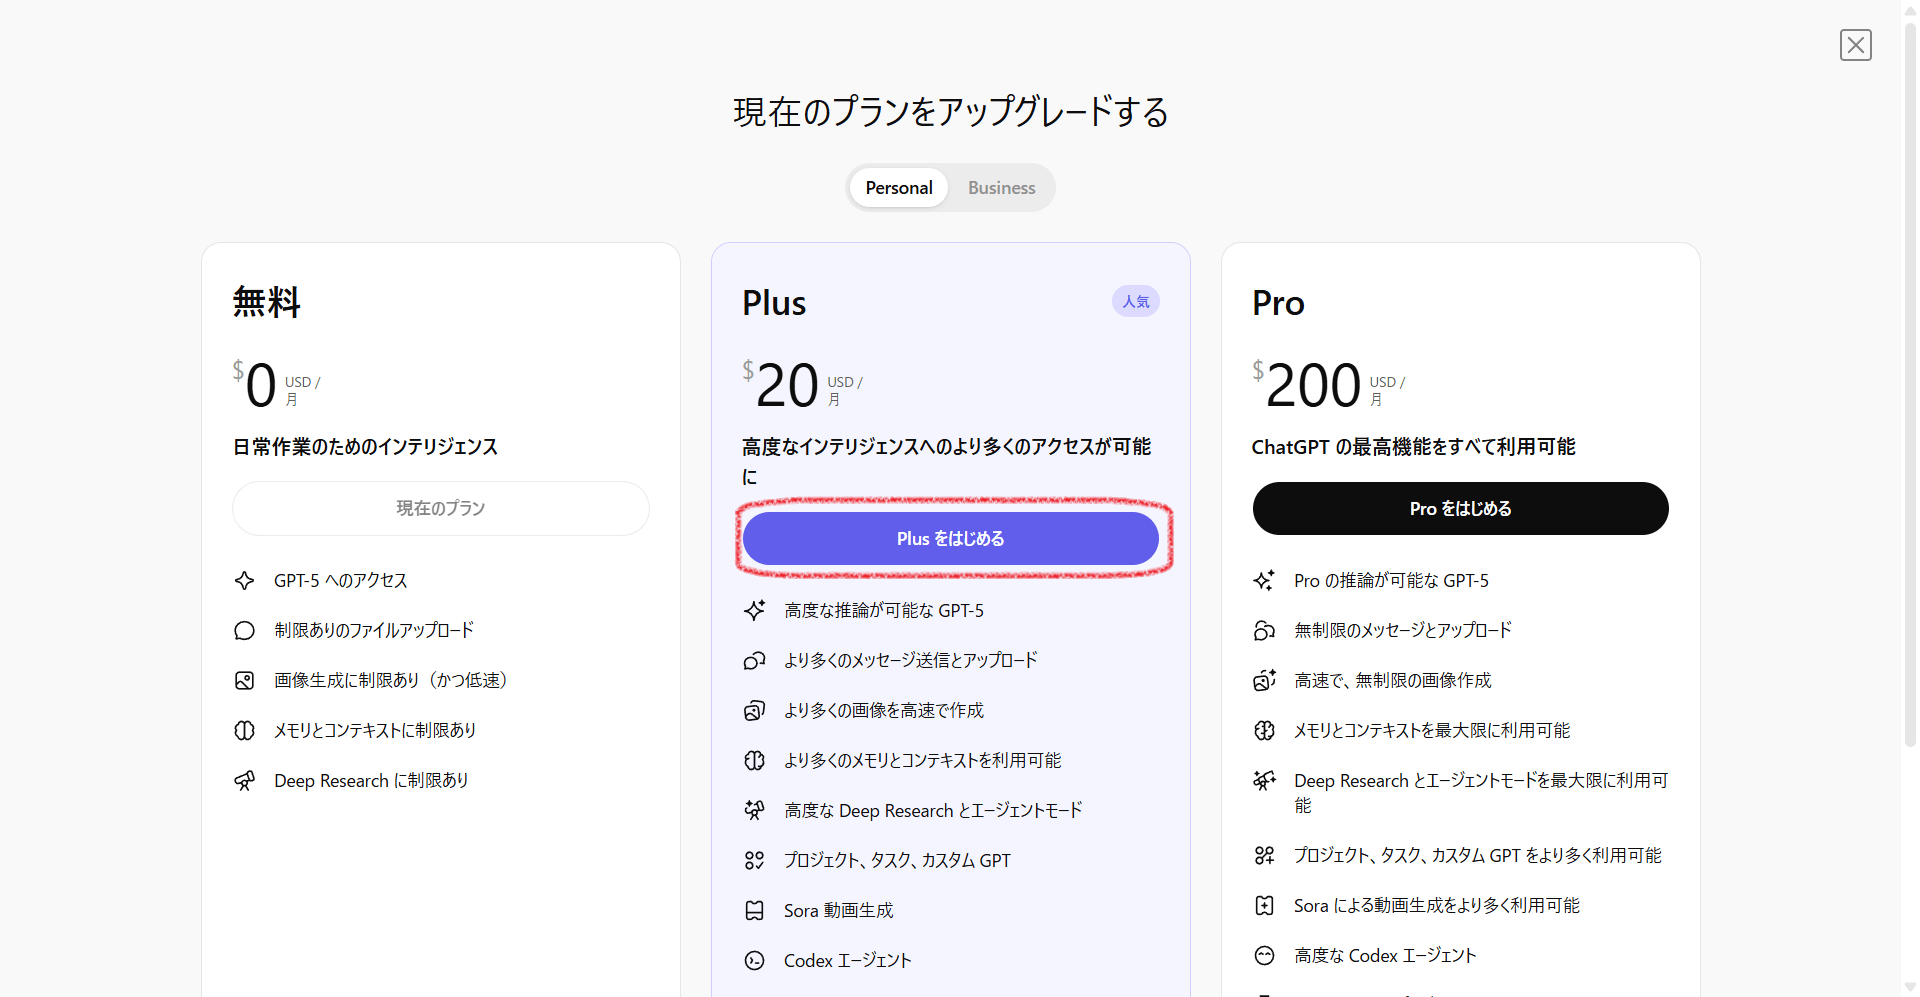1920x997 pixels.
Task: Switch to the Personal plans tab
Action: [x=898, y=188]
